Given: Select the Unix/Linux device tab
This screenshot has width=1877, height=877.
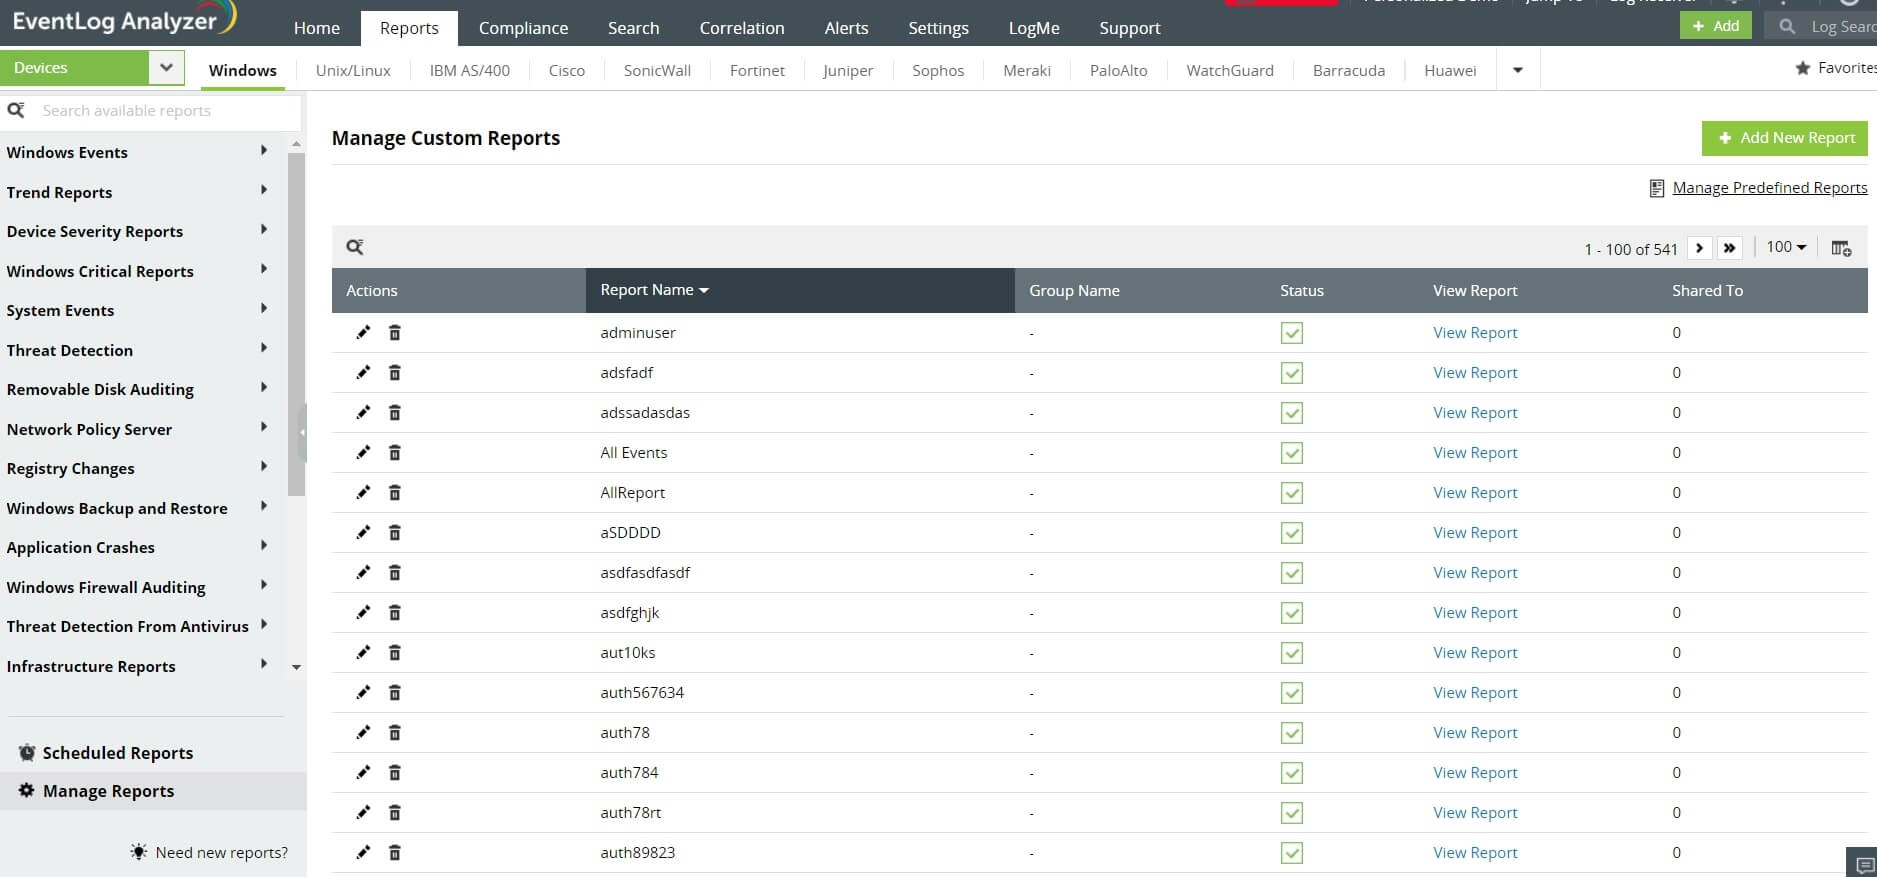Looking at the screenshot, I should point(353,70).
